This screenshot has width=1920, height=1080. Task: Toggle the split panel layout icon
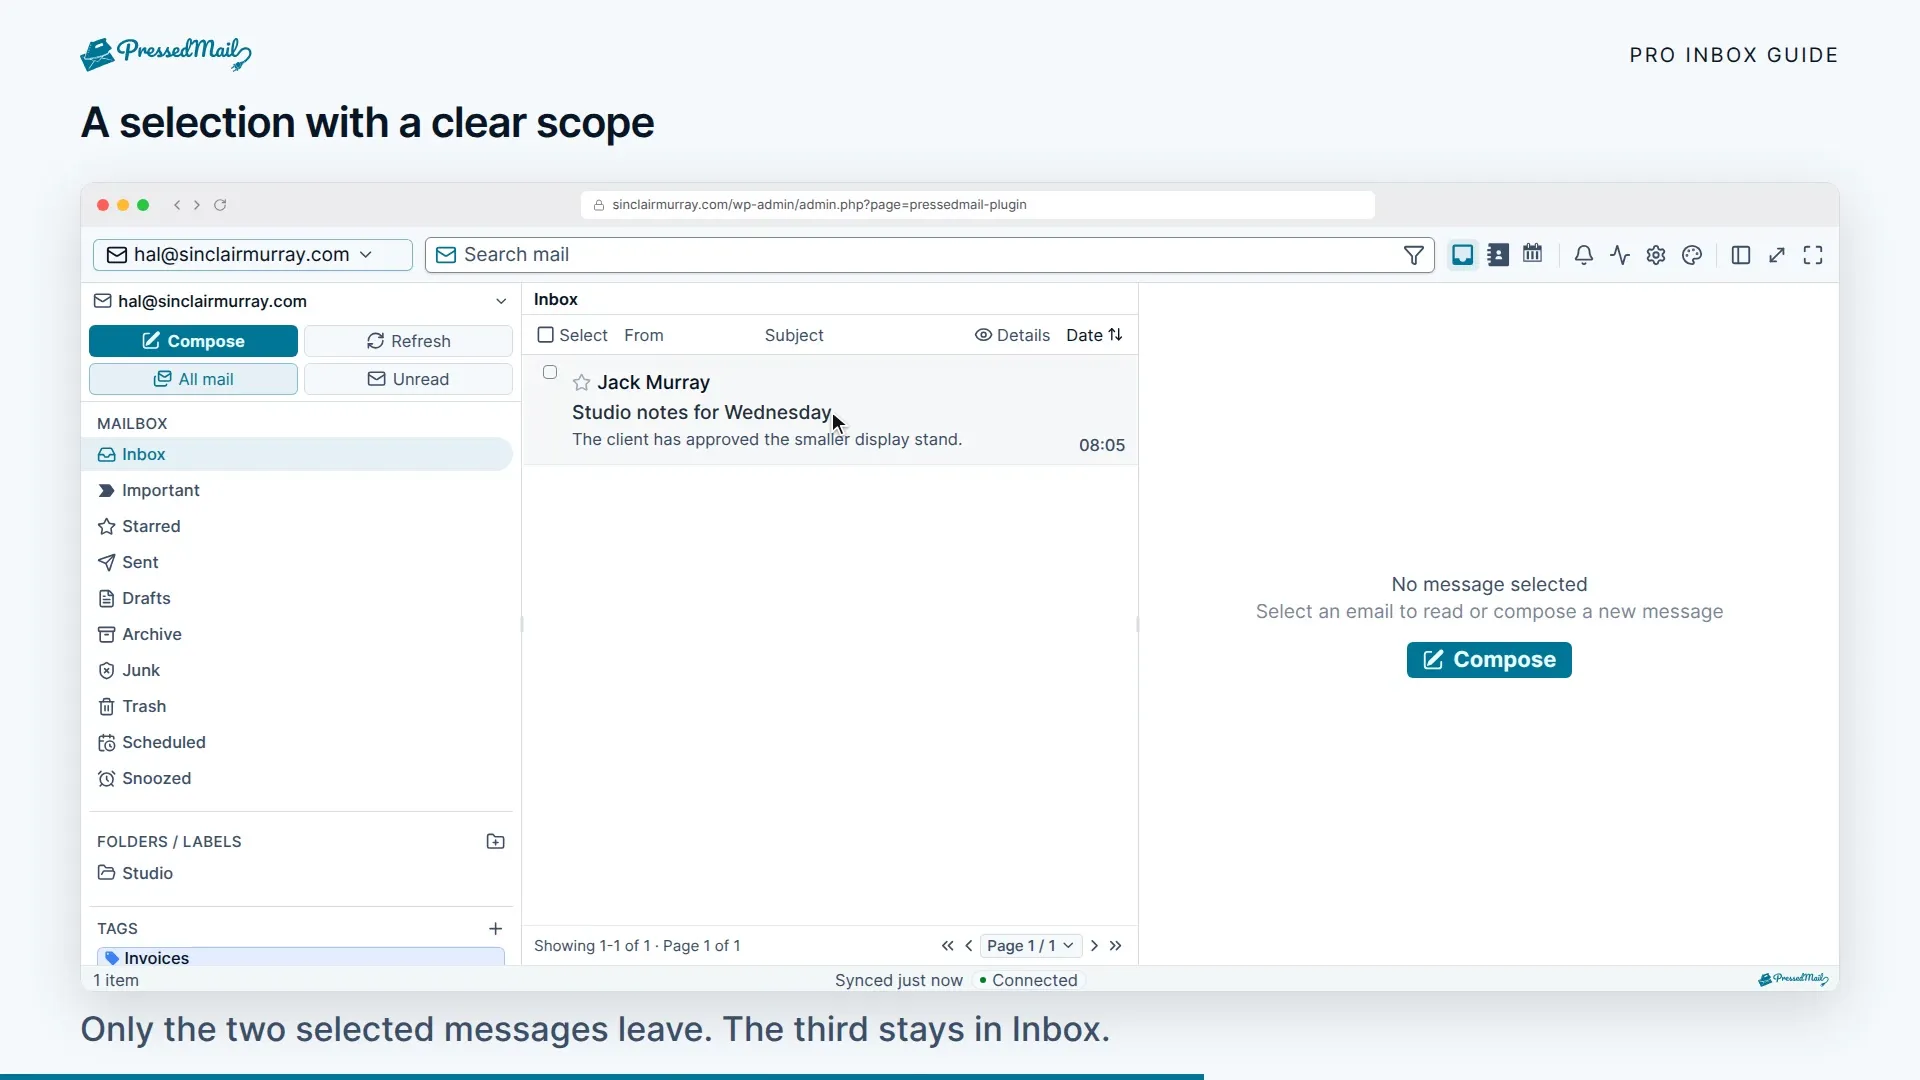pyautogui.click(x=1740, y=256)
